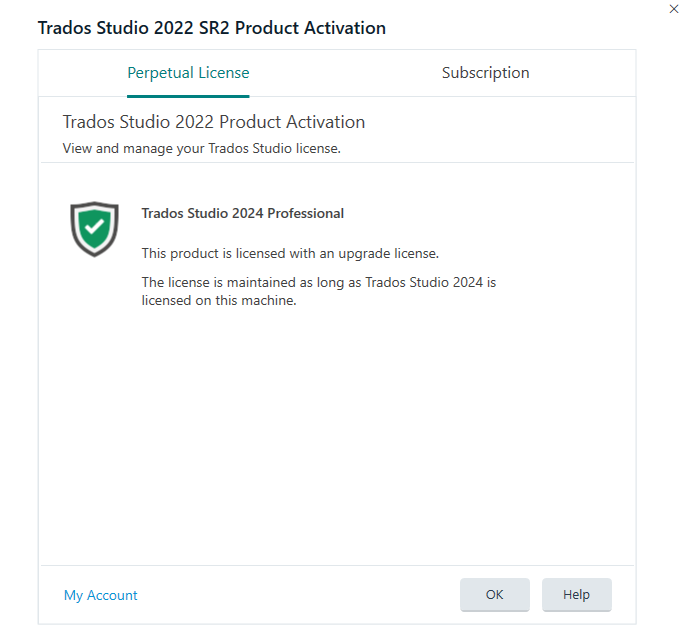Confirm the dialog with the OK button
Viewport: 684px width, 642px height.
coord(495,595)
